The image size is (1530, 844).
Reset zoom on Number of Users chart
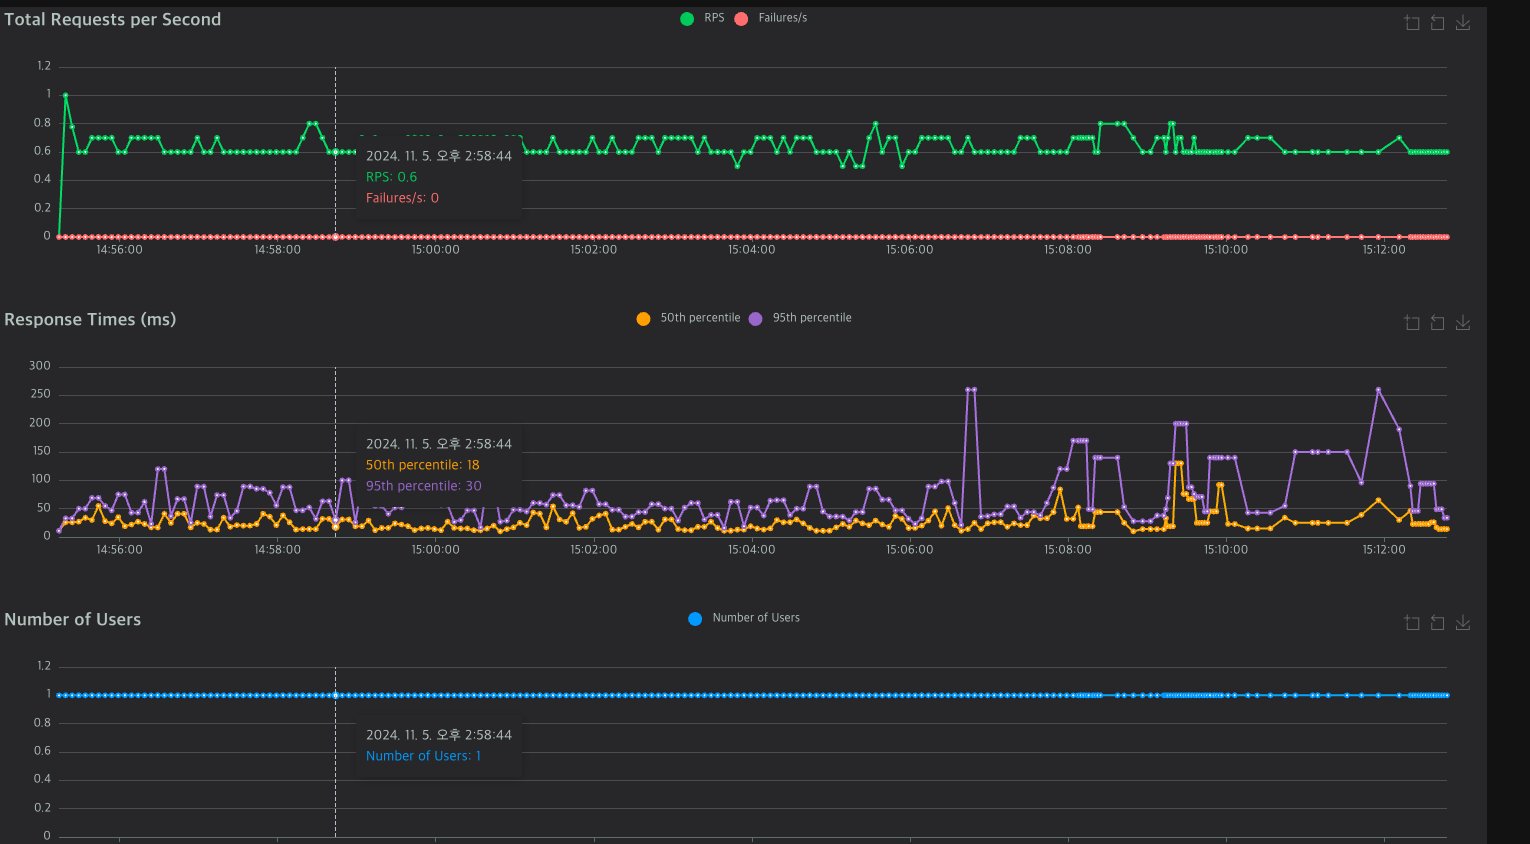click(1437, 623)
